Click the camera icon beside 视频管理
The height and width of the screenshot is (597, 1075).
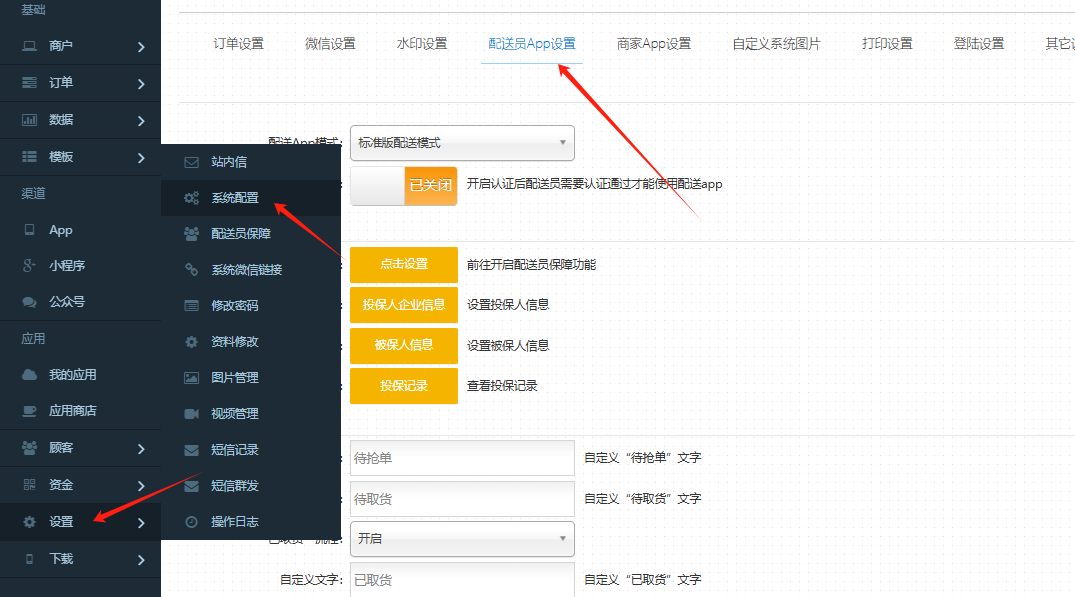191,414
